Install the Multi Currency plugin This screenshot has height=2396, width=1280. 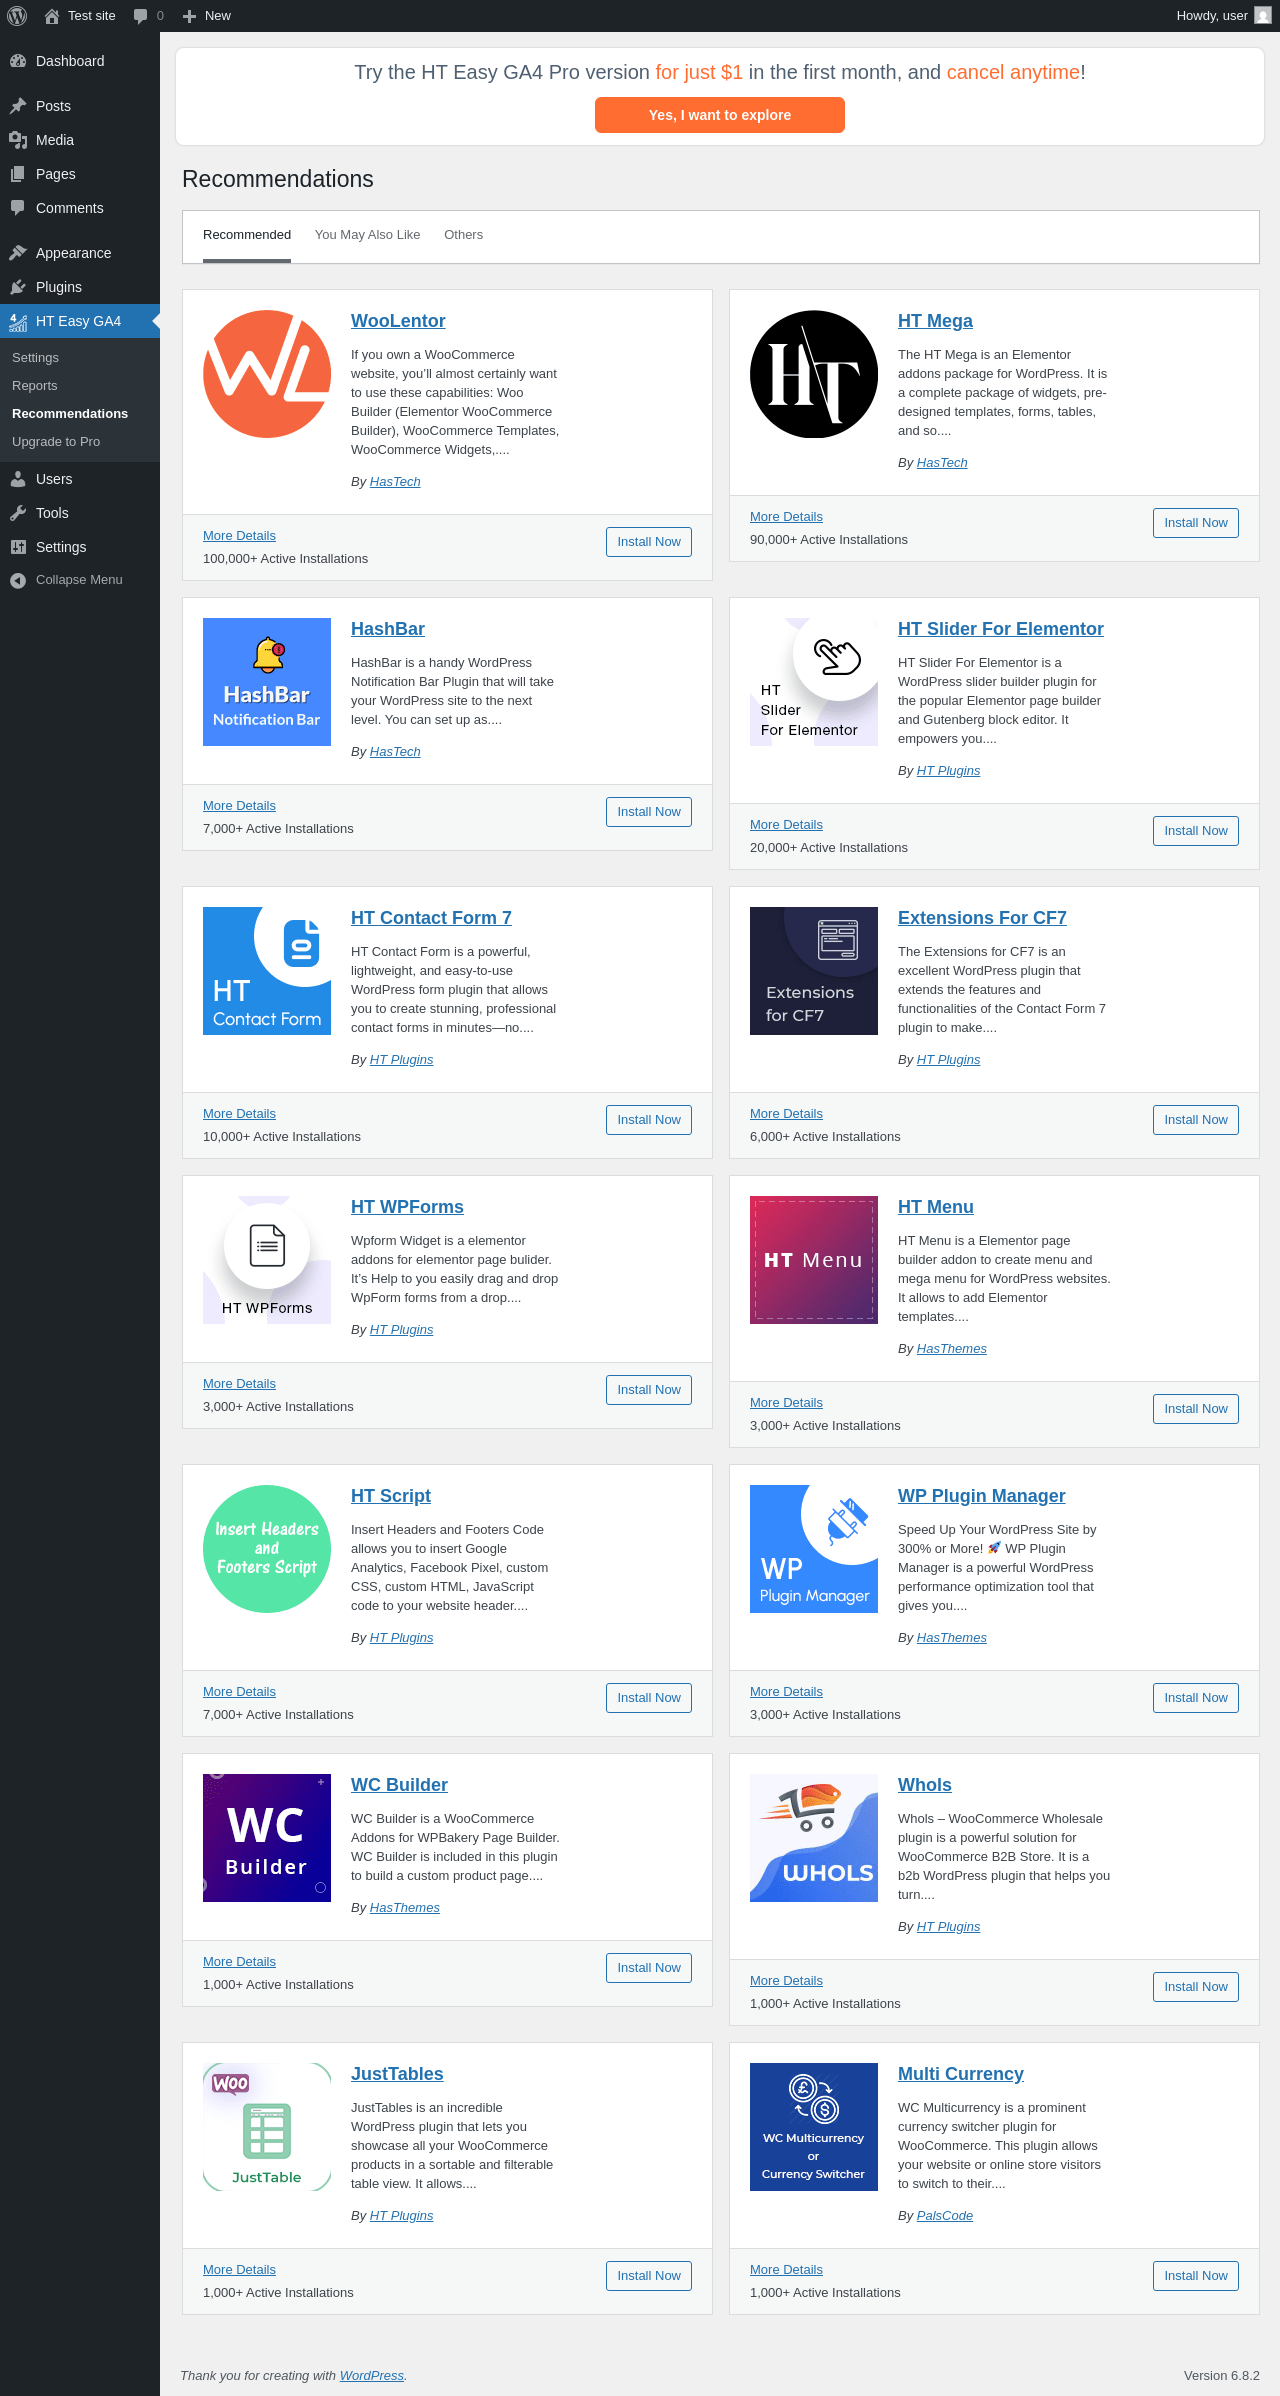tap(1196, 2276)
